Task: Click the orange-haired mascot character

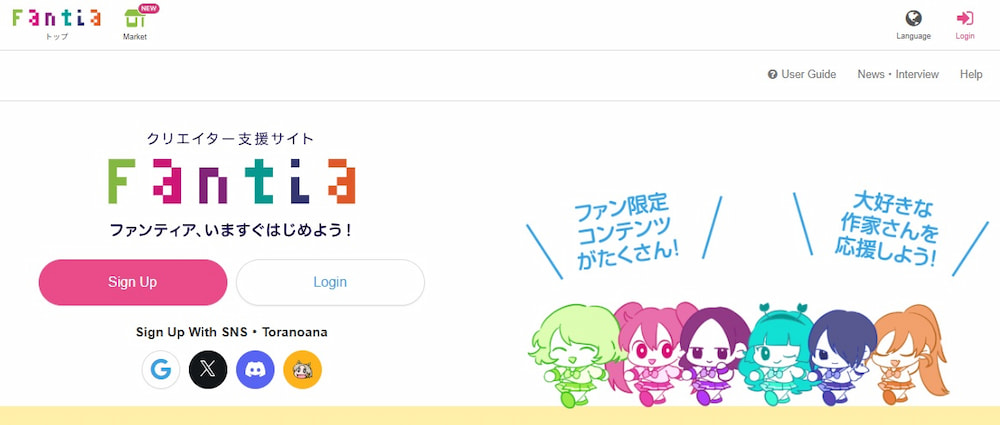Action: pyautogui.click(x=909, y=354)
